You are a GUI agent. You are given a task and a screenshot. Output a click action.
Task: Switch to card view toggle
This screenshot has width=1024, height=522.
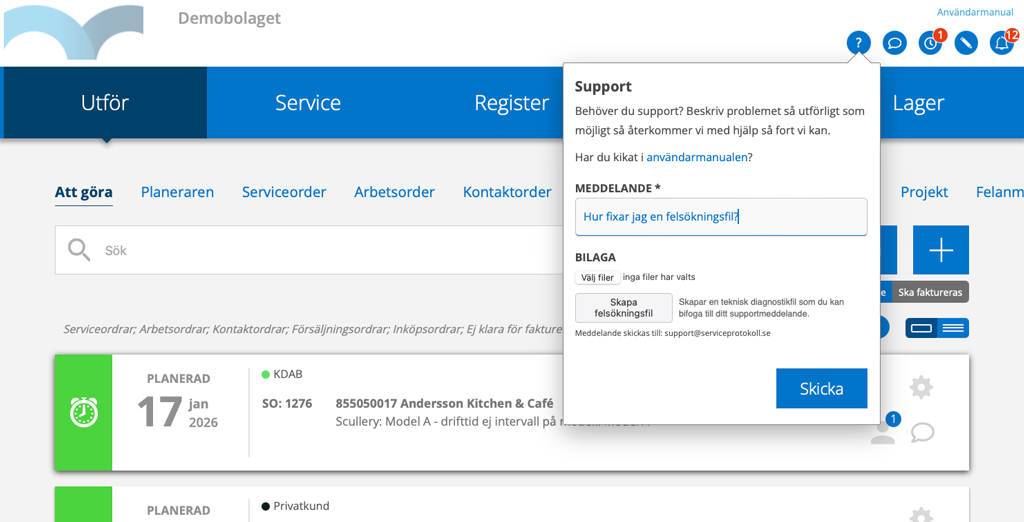point(921,328)
